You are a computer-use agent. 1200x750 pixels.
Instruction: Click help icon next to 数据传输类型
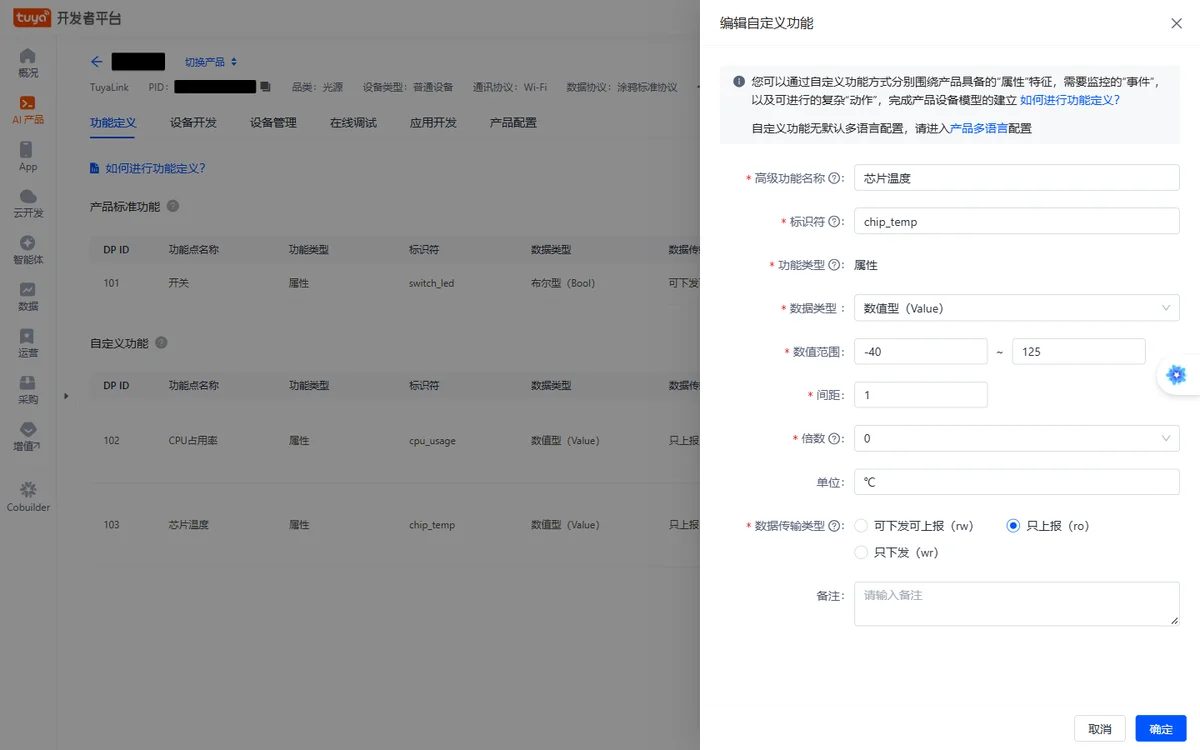pos(834,525)
